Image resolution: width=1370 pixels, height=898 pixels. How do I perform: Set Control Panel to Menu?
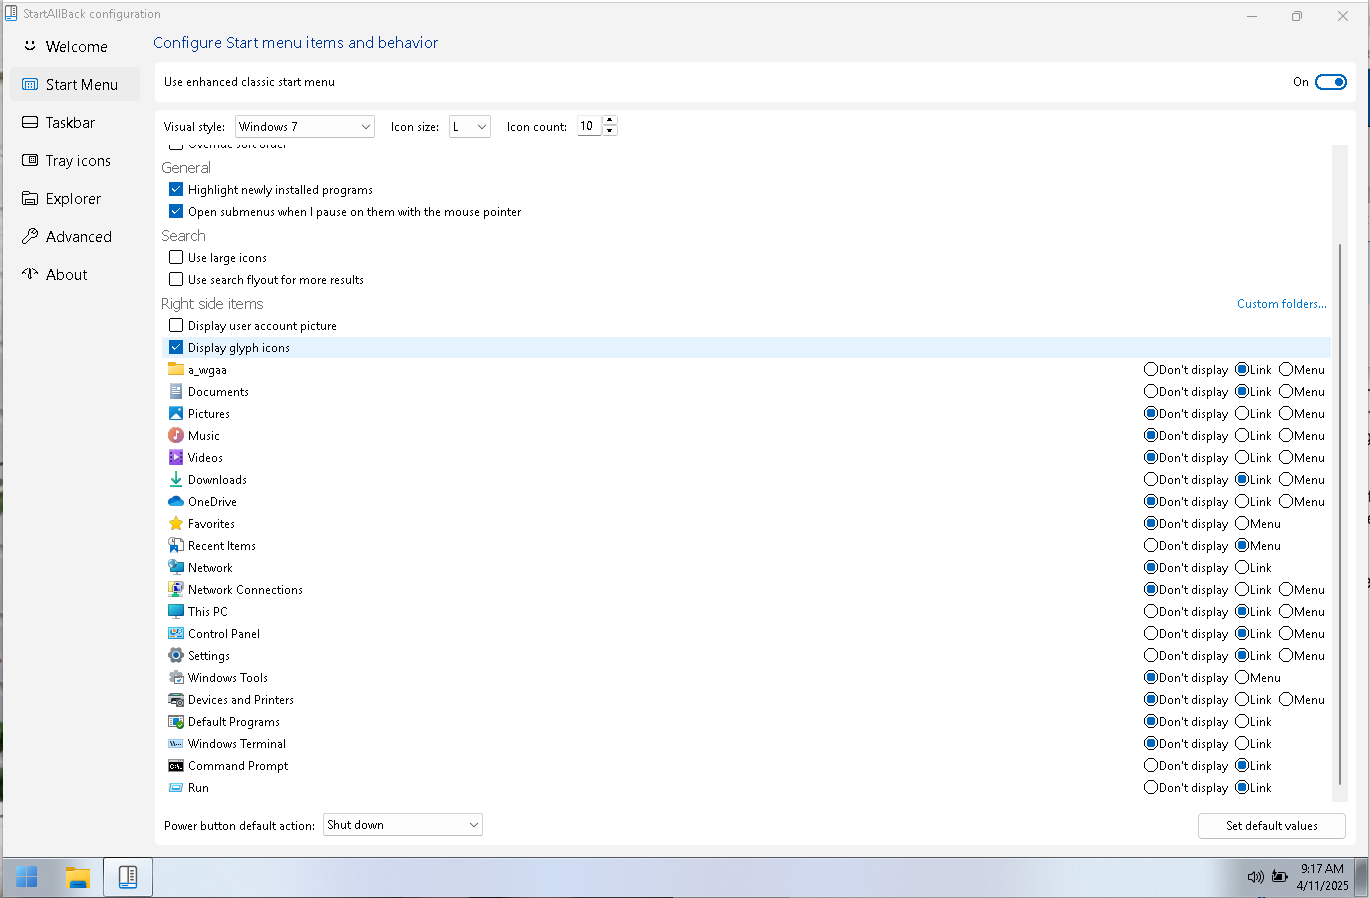[1286, 633]
